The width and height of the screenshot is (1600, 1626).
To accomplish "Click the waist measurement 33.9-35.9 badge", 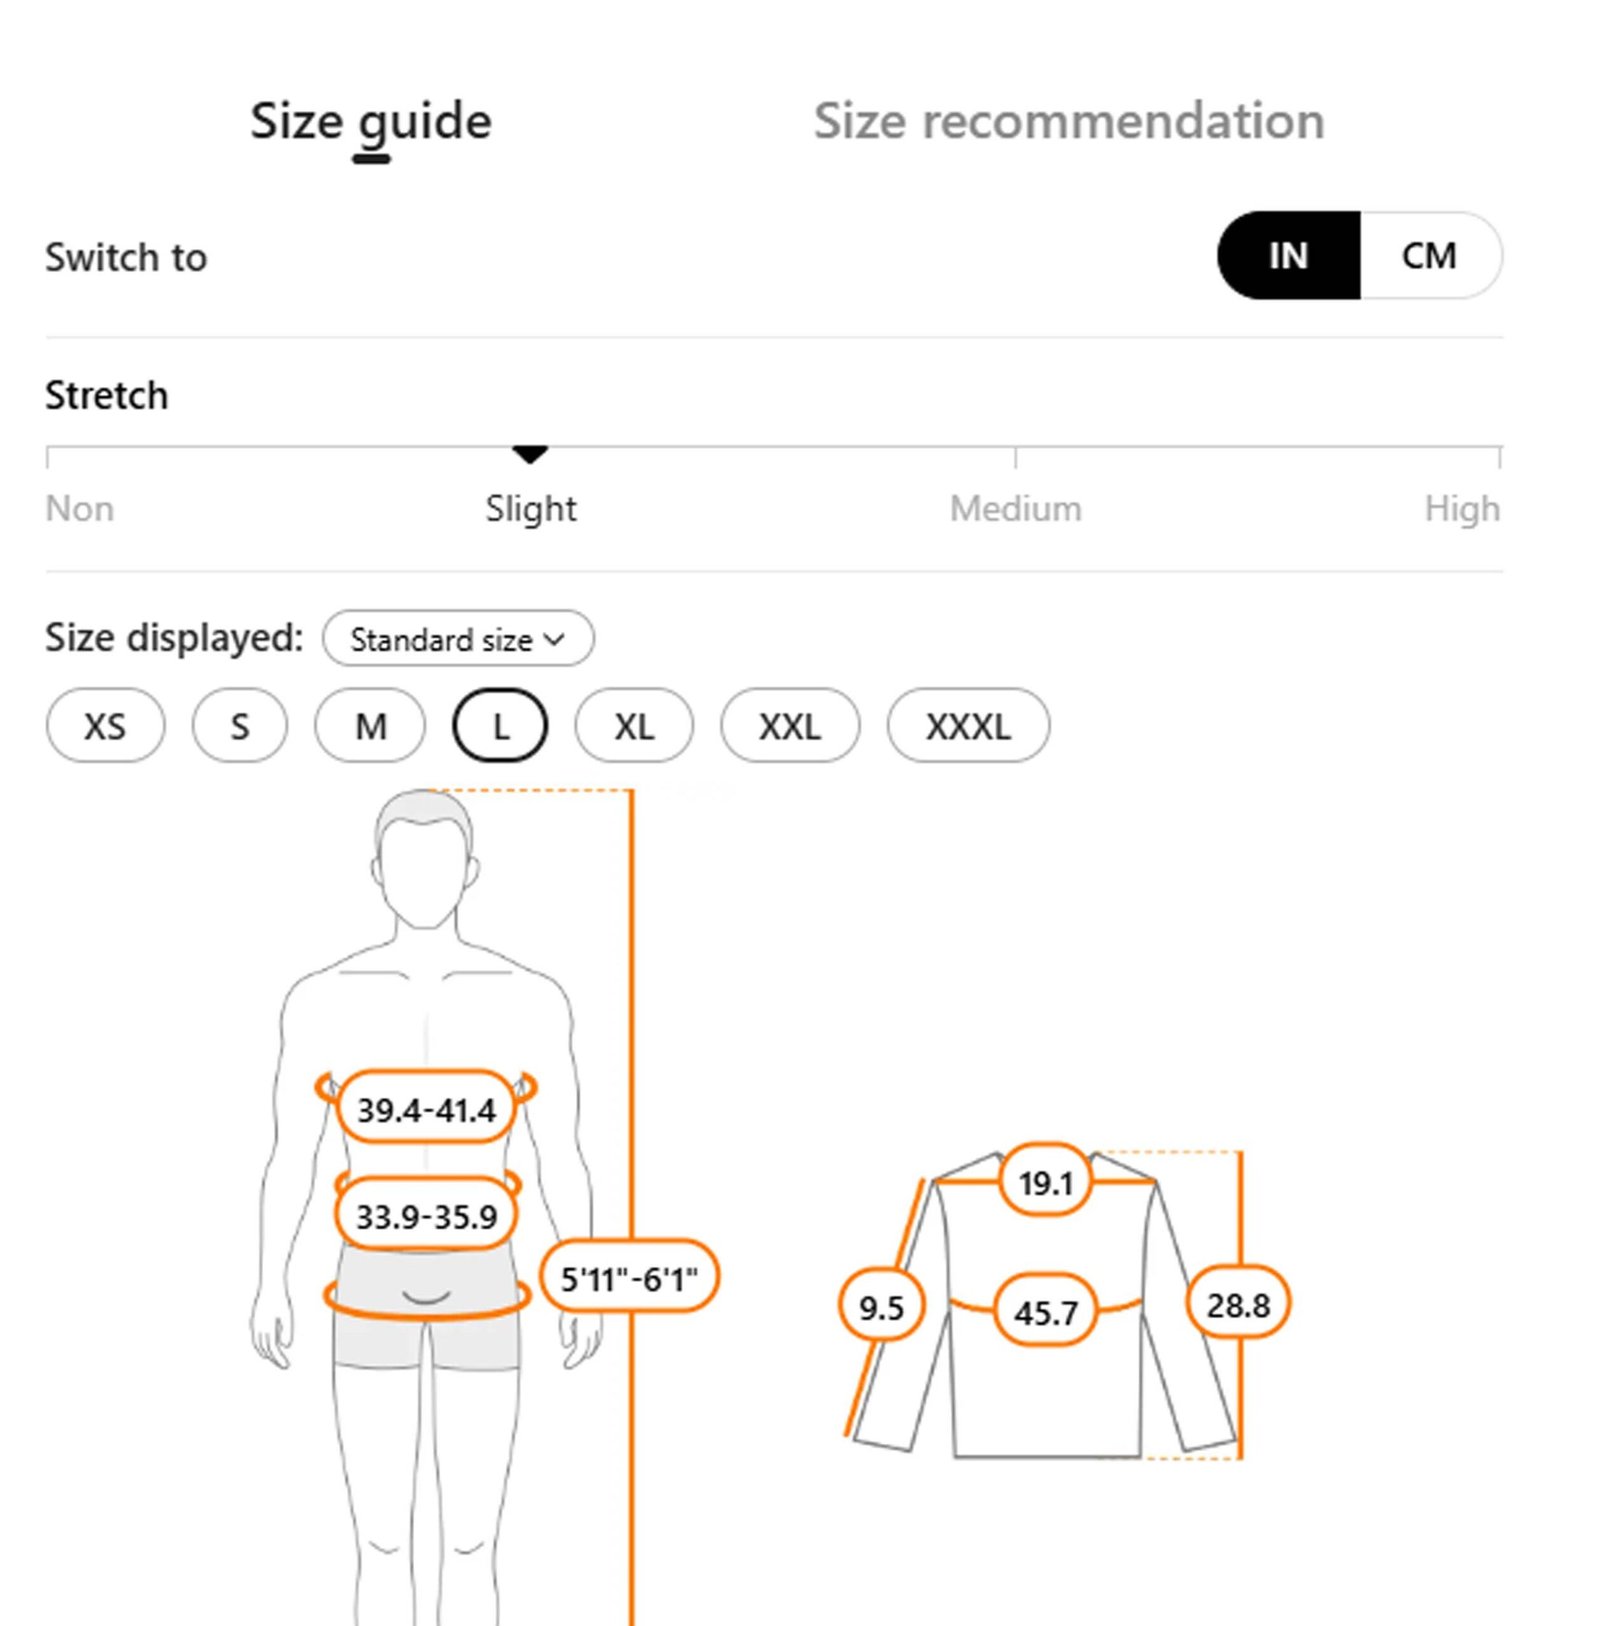I will pyautogui.click(x=427, y=1216).
